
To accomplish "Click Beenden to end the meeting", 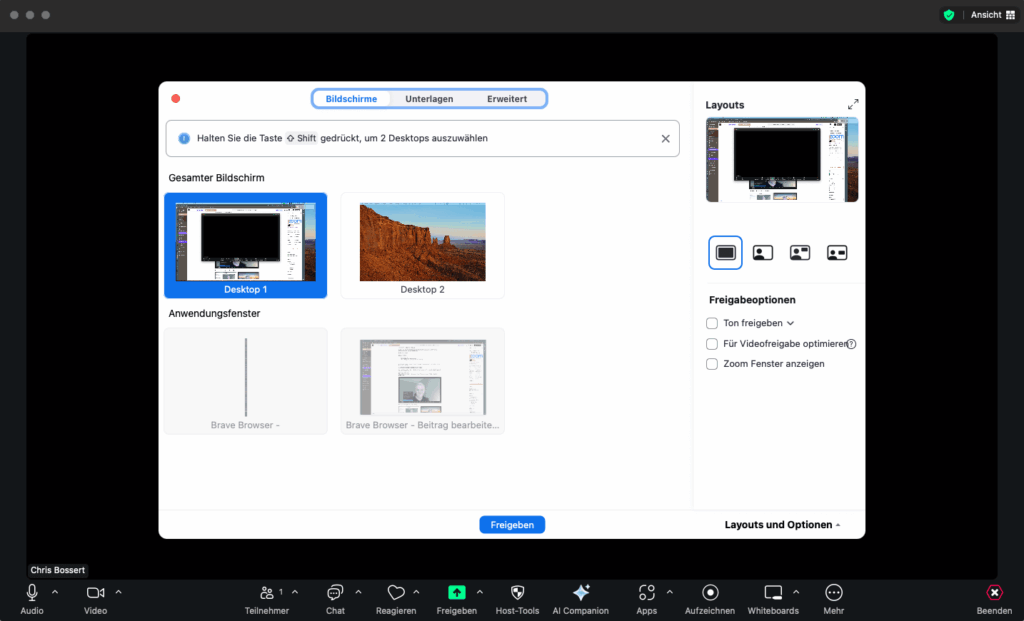I will tap(994, 593).
